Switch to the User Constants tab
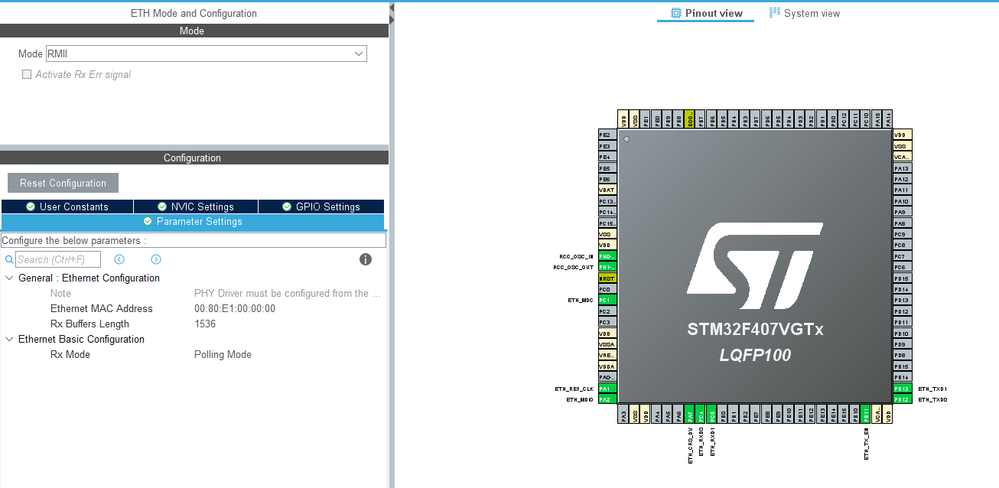Image resolution: width=999 pixels, height=488 pixels. click(x=67, y=206)
